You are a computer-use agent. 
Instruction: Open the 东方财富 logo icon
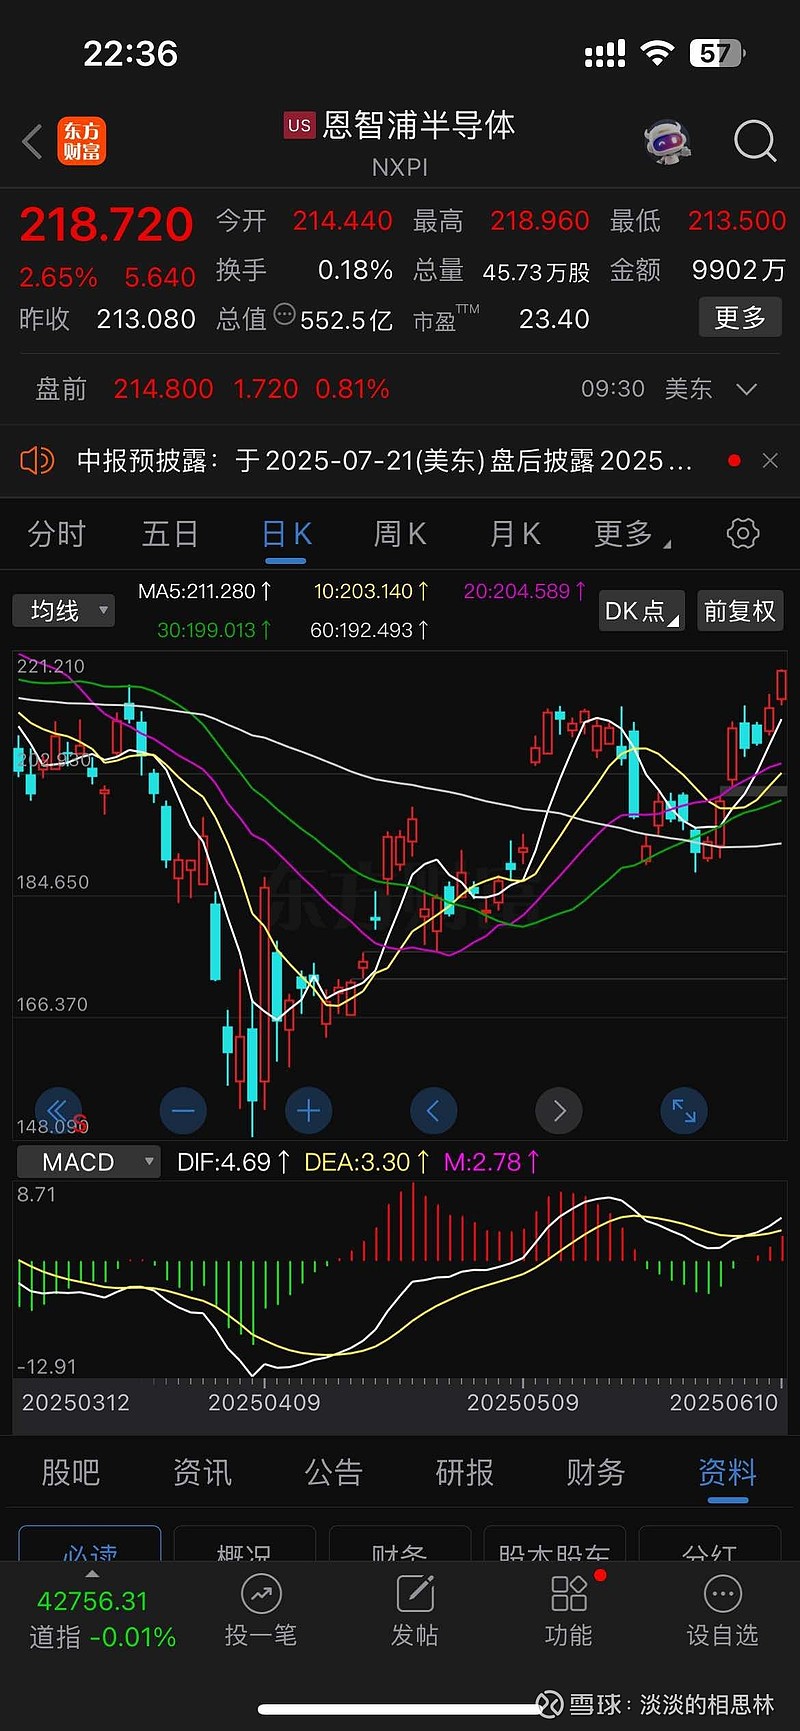[82, 141]
